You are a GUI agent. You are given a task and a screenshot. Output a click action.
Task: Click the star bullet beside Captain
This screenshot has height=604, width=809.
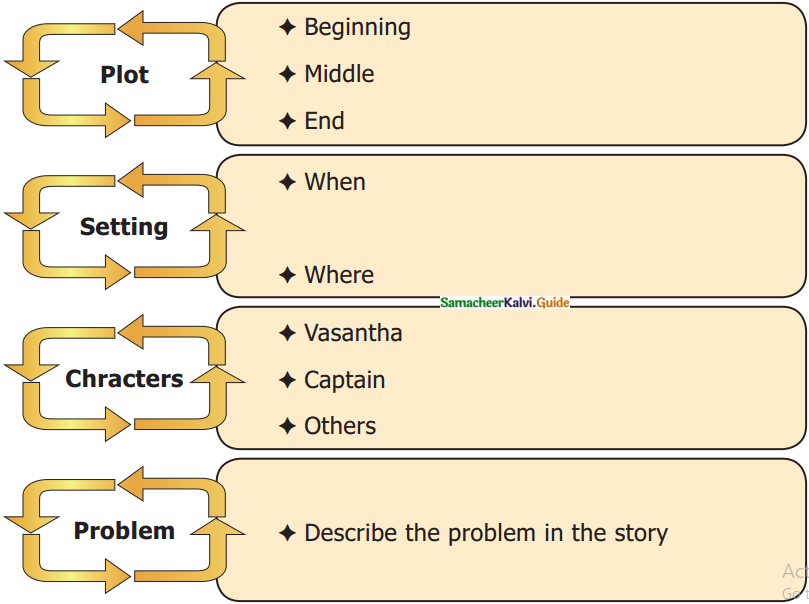[287, 380]
